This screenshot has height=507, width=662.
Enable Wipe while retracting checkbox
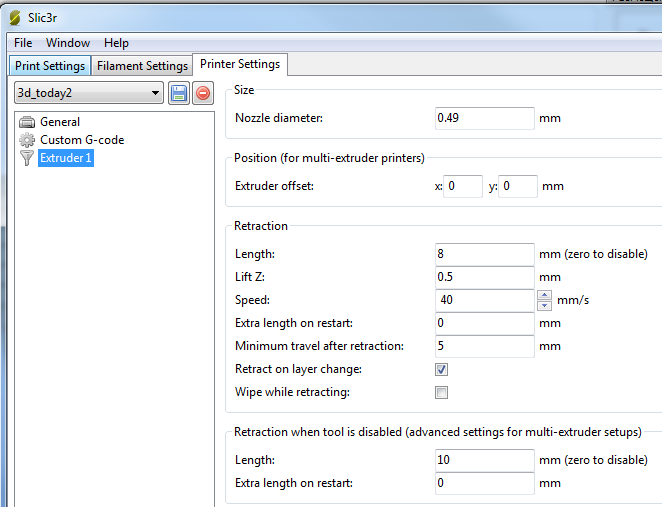coord(442,392)
